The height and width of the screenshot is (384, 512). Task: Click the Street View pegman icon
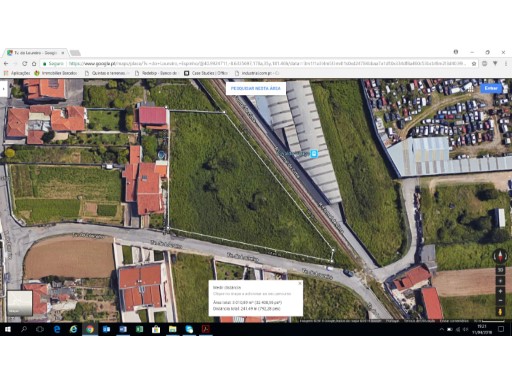tap(500, 312)
